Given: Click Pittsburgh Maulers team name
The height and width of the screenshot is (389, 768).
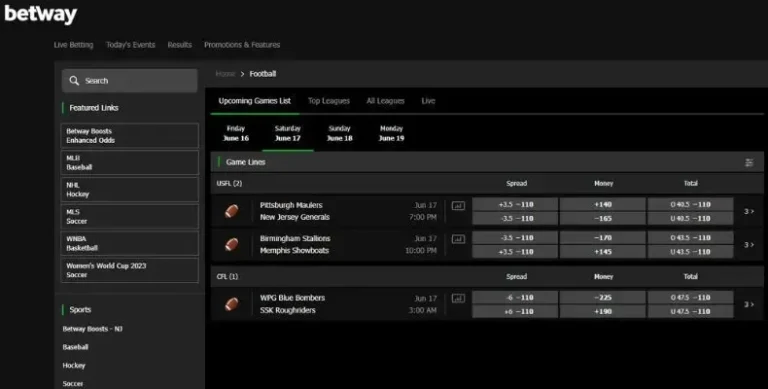Looking at the screenshot, I should [x=291, y=205].
